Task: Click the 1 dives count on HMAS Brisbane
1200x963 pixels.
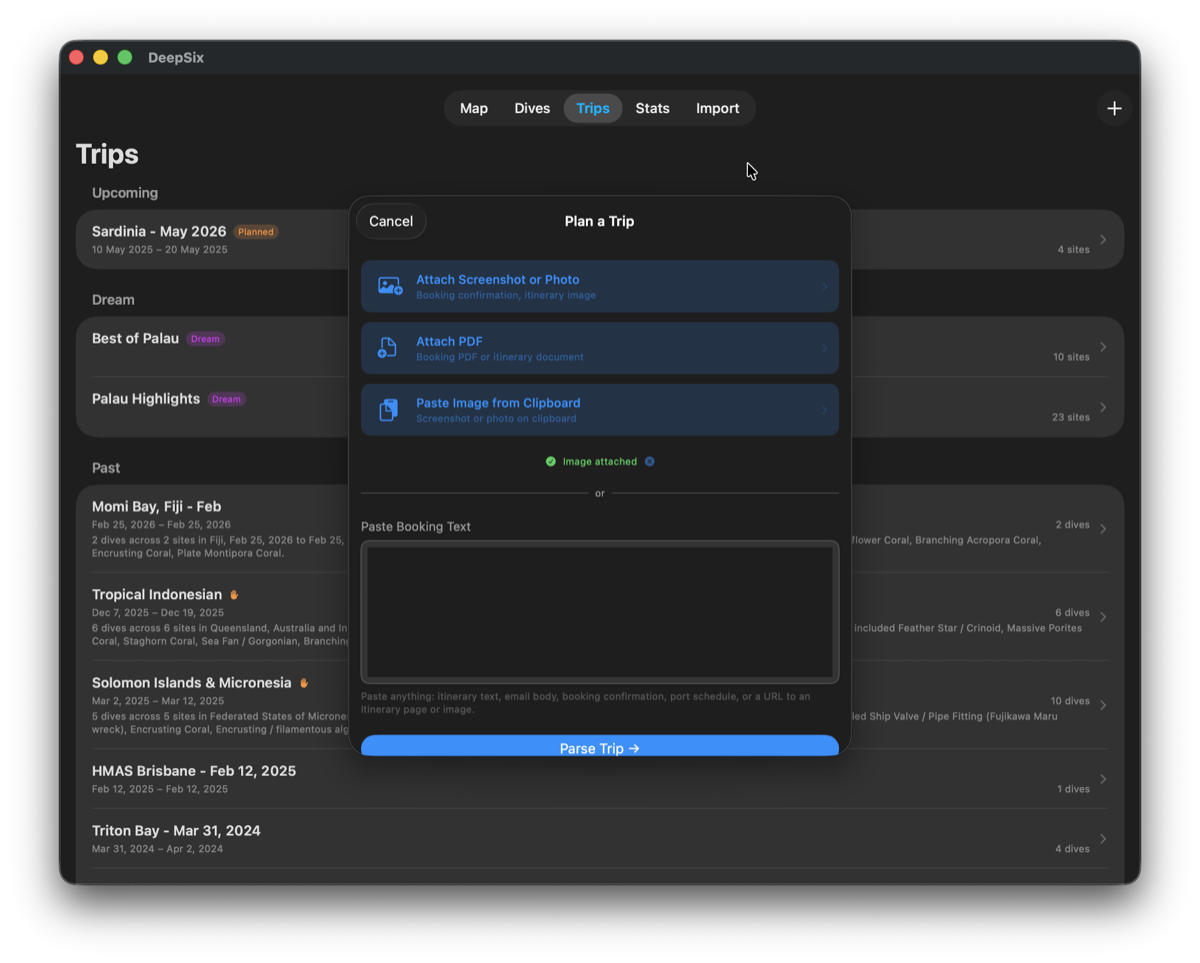Action: pyautogui.click(x=1073, y=789)
